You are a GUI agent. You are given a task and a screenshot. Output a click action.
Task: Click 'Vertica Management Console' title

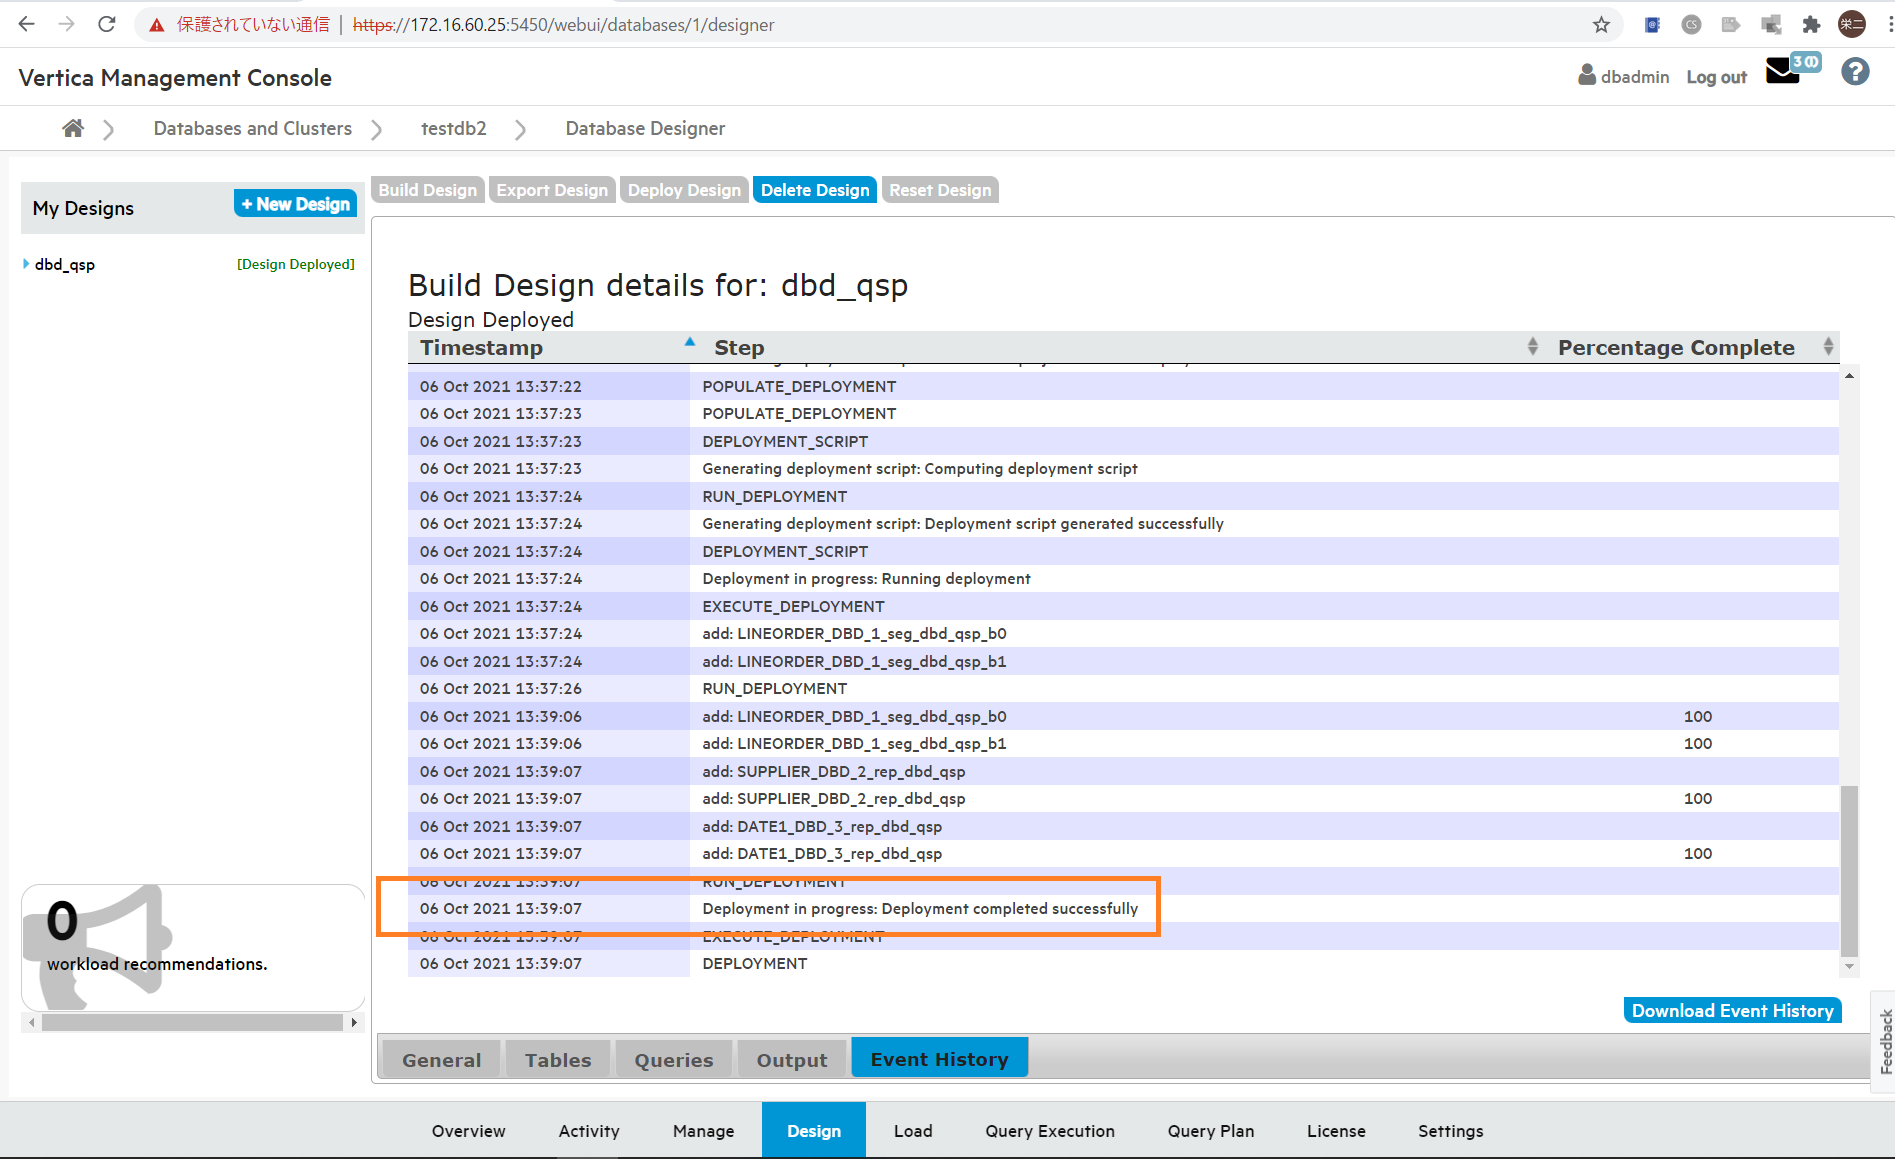(x=175, y=78)
